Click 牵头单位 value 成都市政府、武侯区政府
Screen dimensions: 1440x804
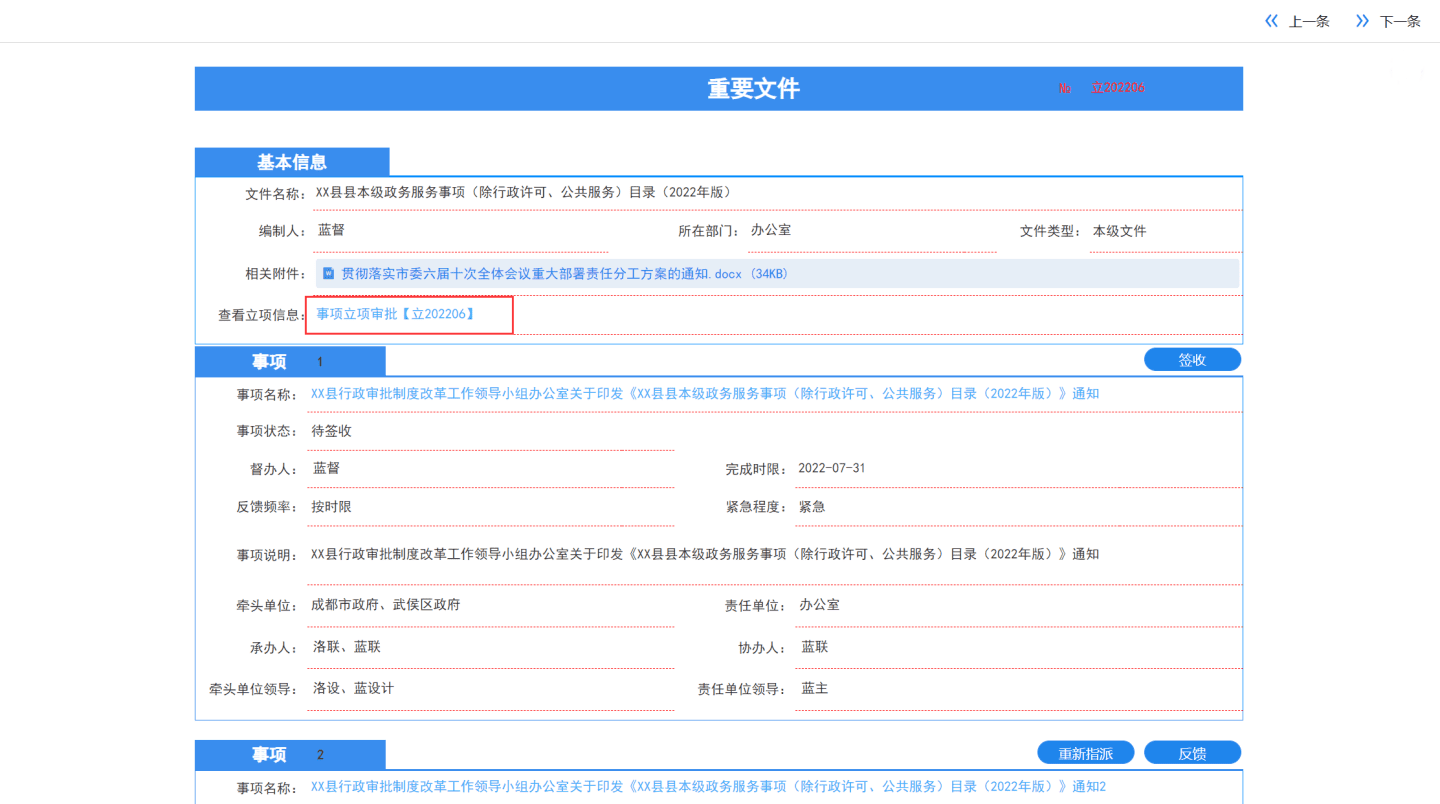(x=386, y=605)
